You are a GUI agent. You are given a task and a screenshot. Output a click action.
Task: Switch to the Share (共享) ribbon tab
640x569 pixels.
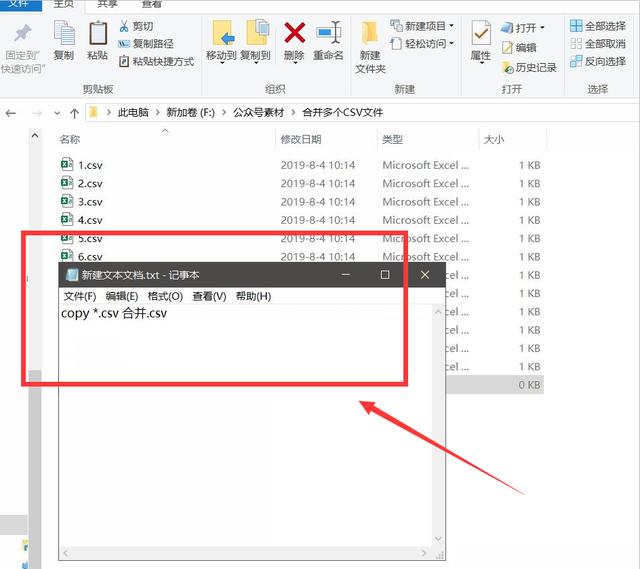pyautogui.click(x=107, y=4)
